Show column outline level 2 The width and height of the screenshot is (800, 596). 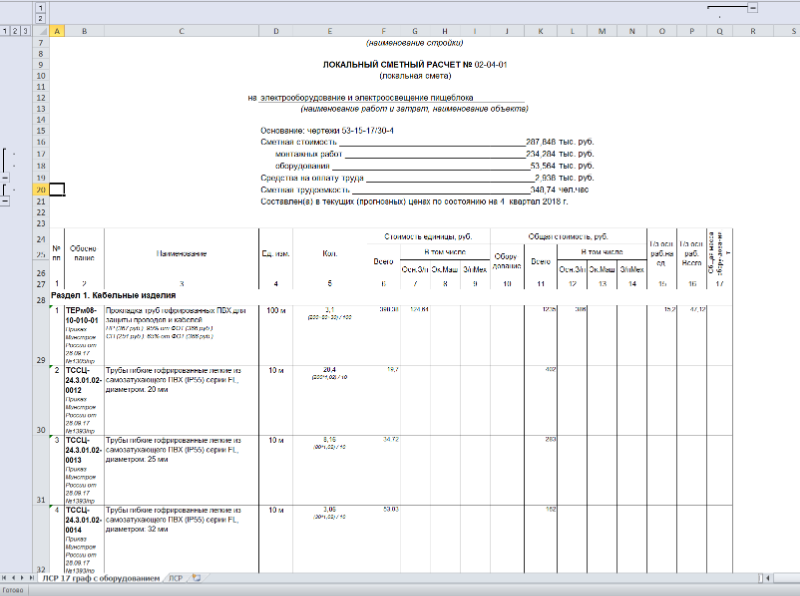[40, 19]
